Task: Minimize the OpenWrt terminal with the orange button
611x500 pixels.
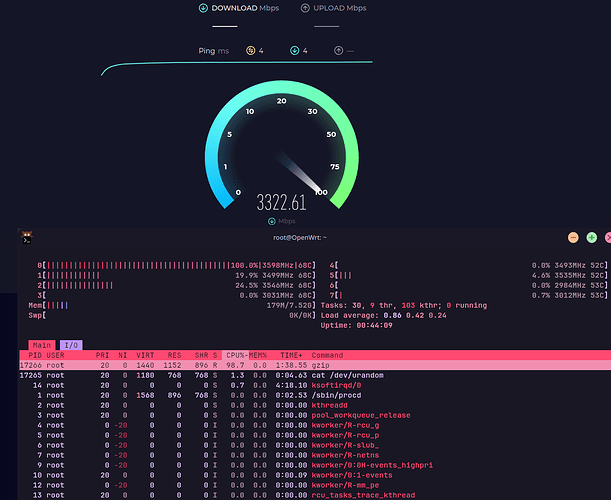Action: tap(573, 237)
